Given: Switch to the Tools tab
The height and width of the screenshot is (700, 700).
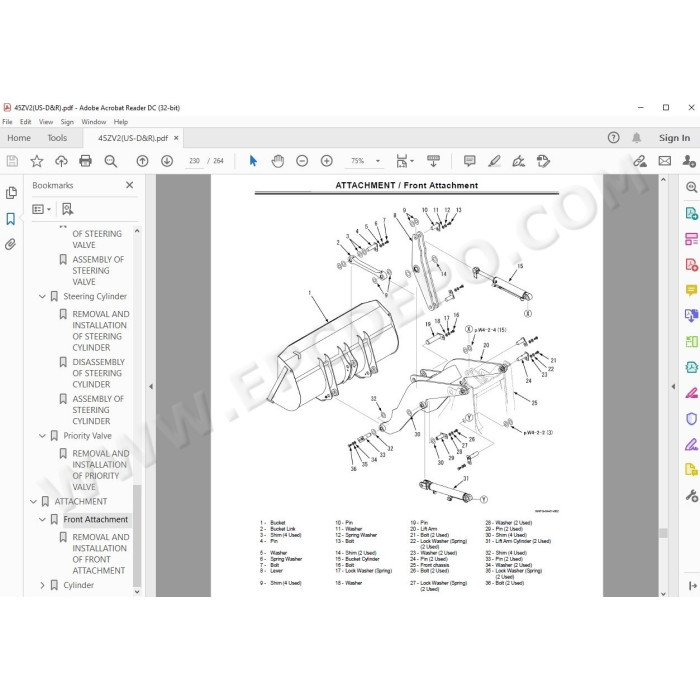Looking at the screenshot, I should pyautogui.click(x=57, y=138).
